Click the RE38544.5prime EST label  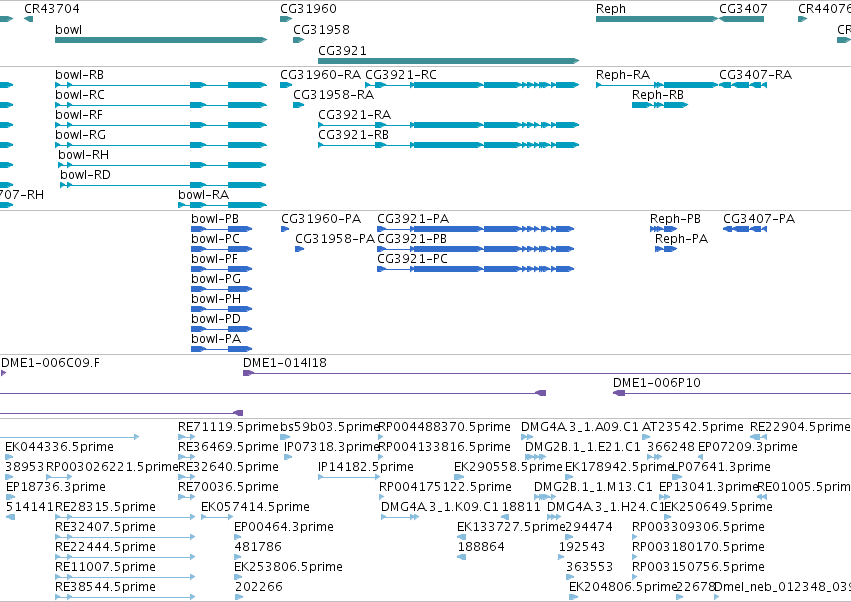105,587
